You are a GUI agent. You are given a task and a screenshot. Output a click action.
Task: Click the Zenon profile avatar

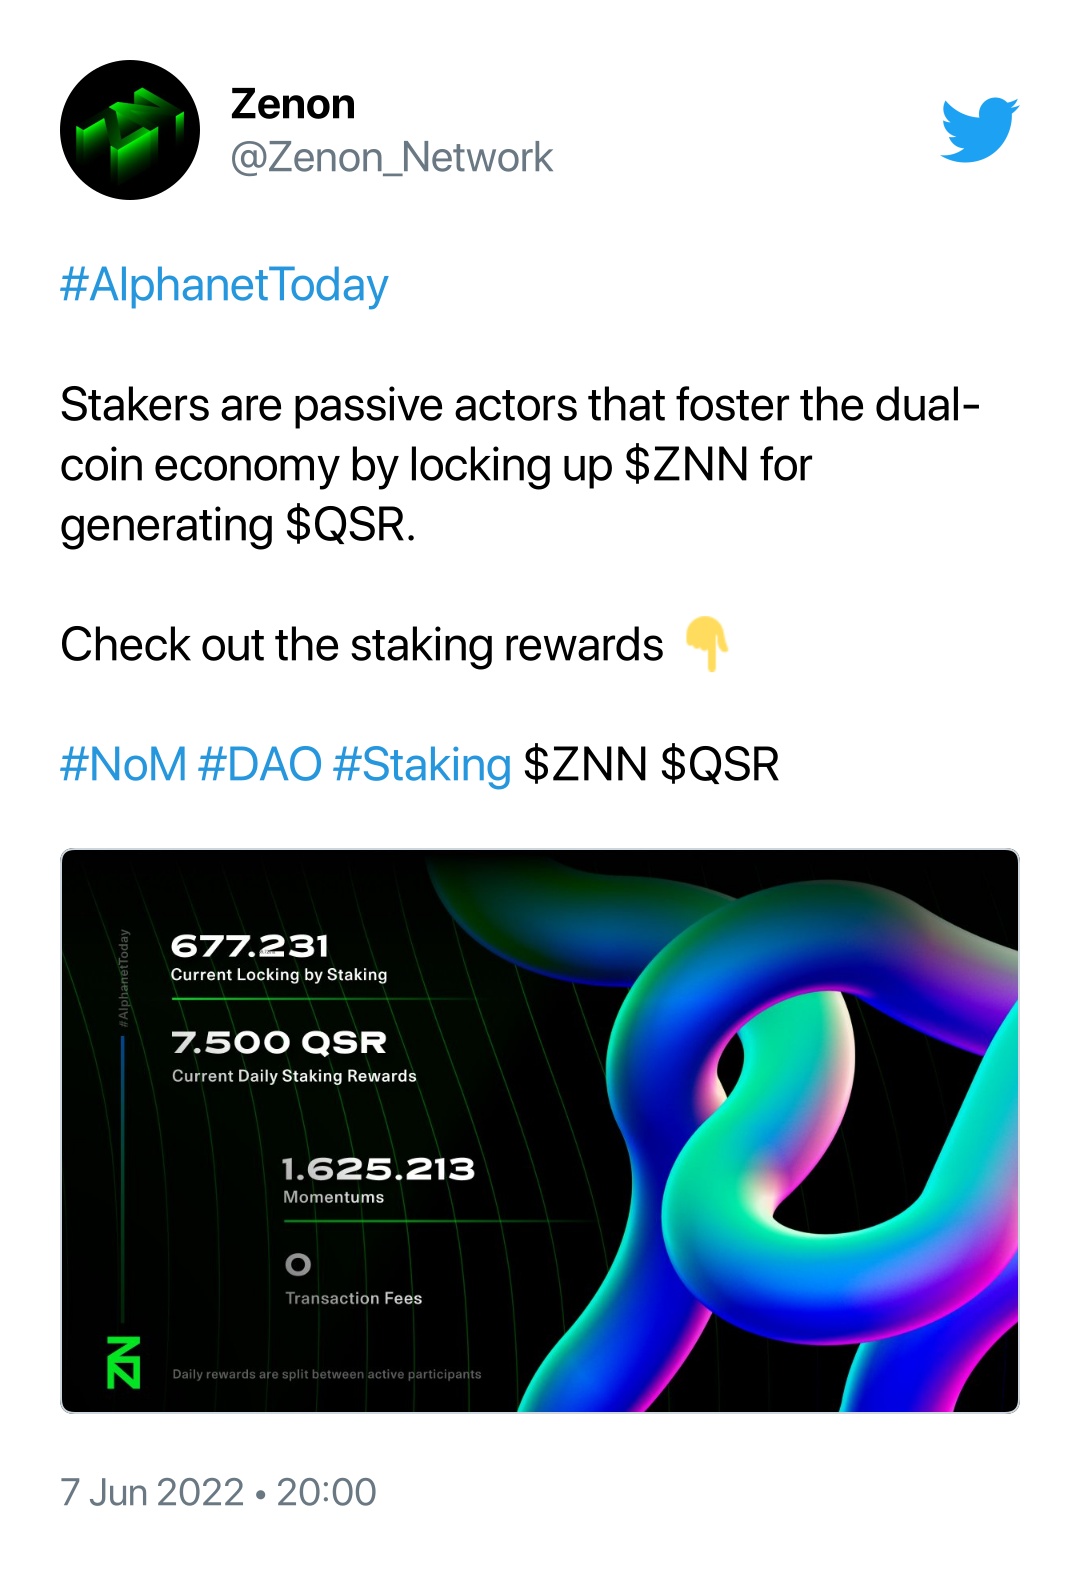click(130, 130)
